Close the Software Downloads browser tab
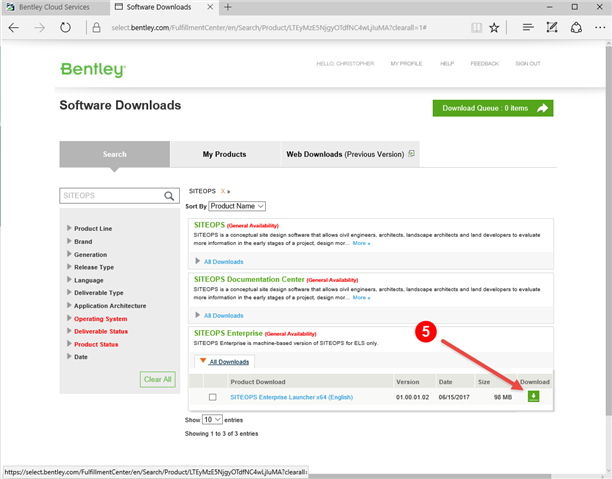 point(210,7)
